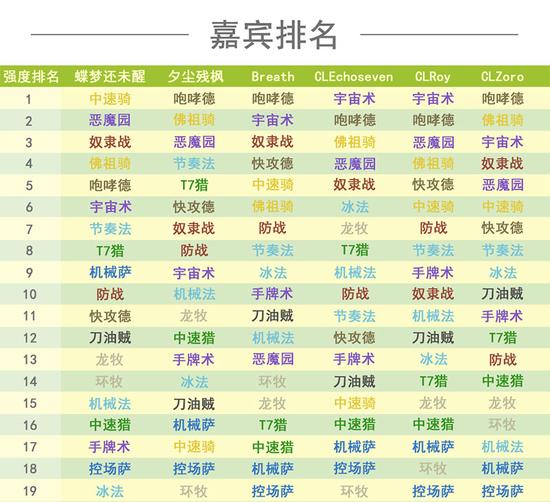Click 咆哮德 in 夕尘残枫's rank 1 row
The image size is (550, 502).
(194, 99)
